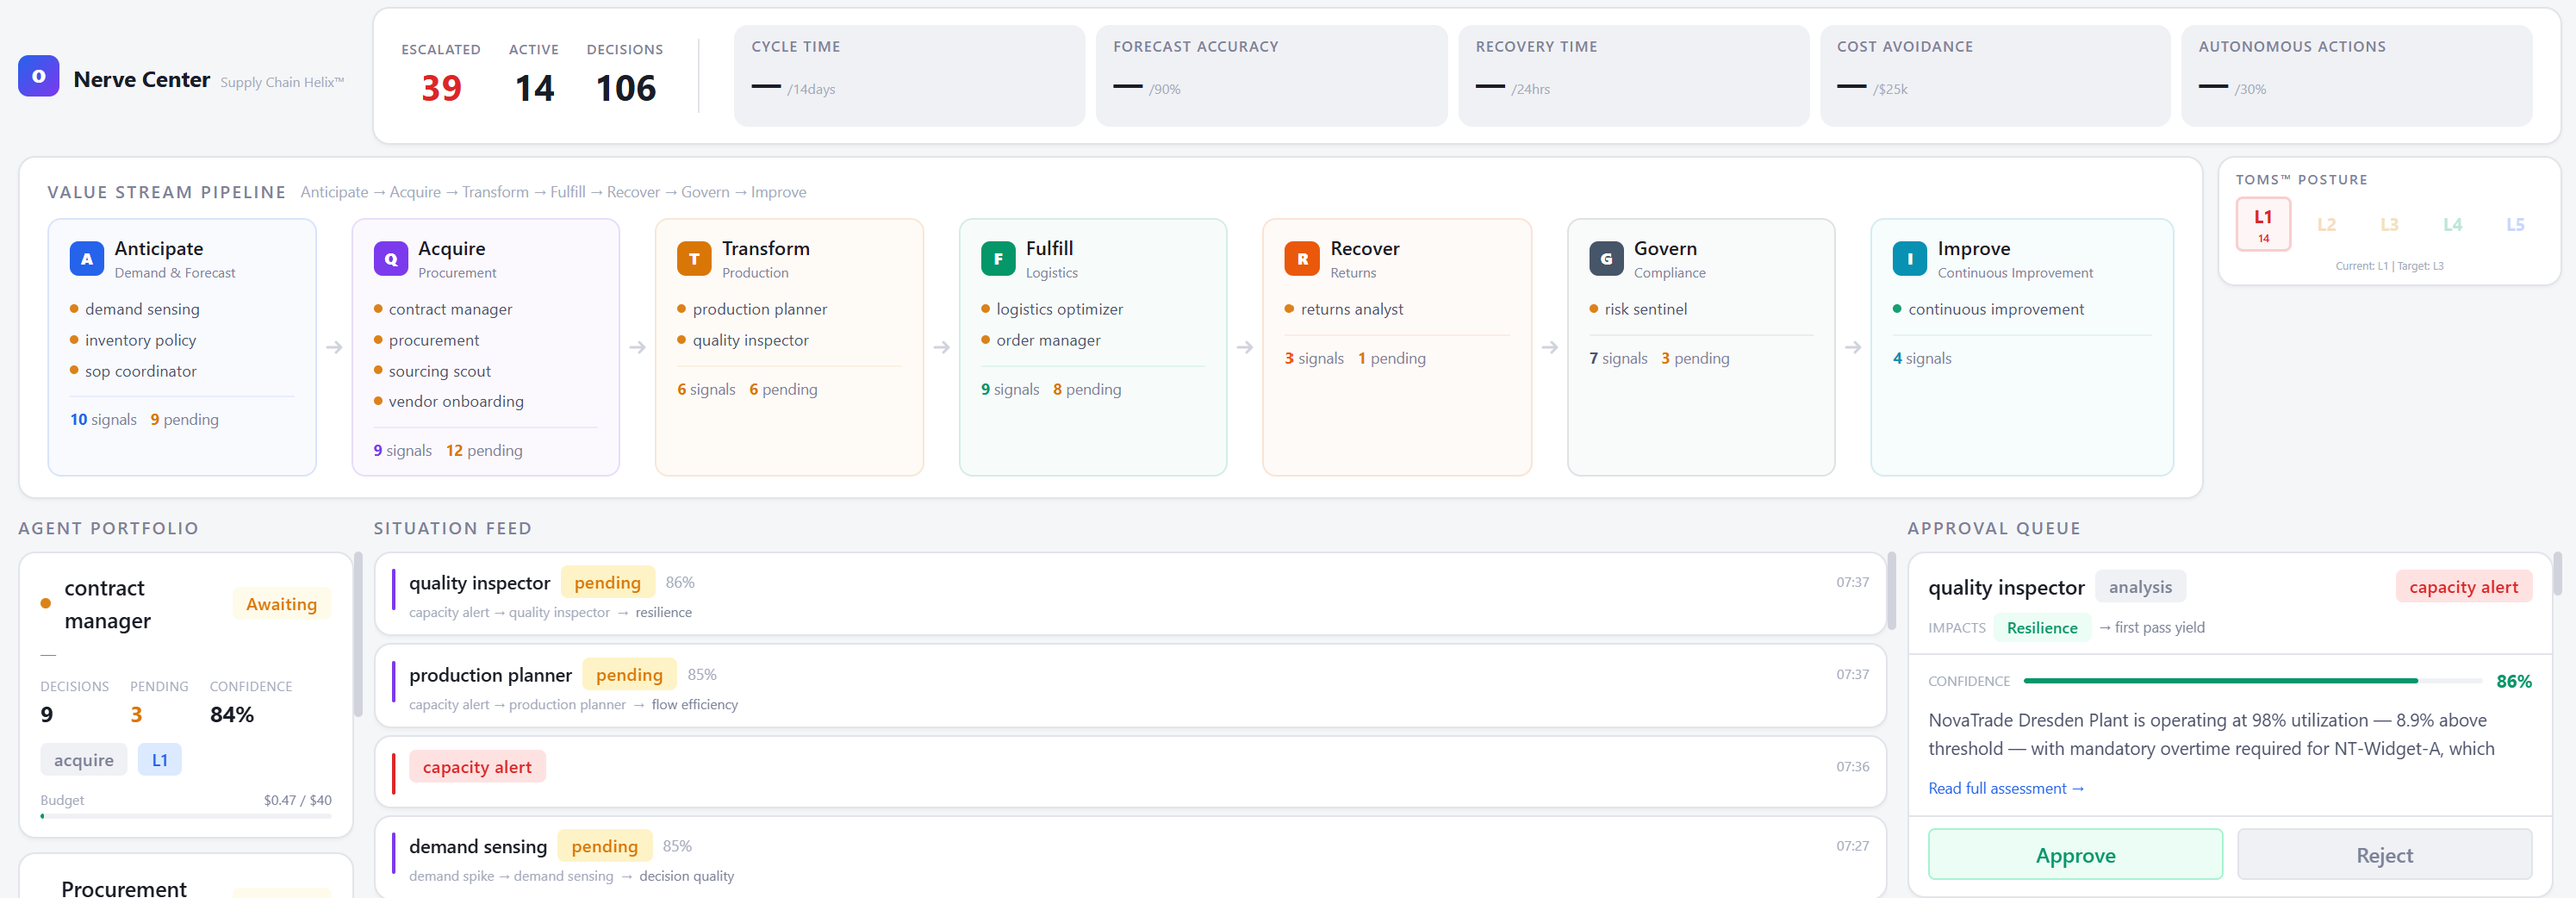Viewport: 2576px width, 898px height.
Task: Switch posture to L3 level
Action: 2389,225
